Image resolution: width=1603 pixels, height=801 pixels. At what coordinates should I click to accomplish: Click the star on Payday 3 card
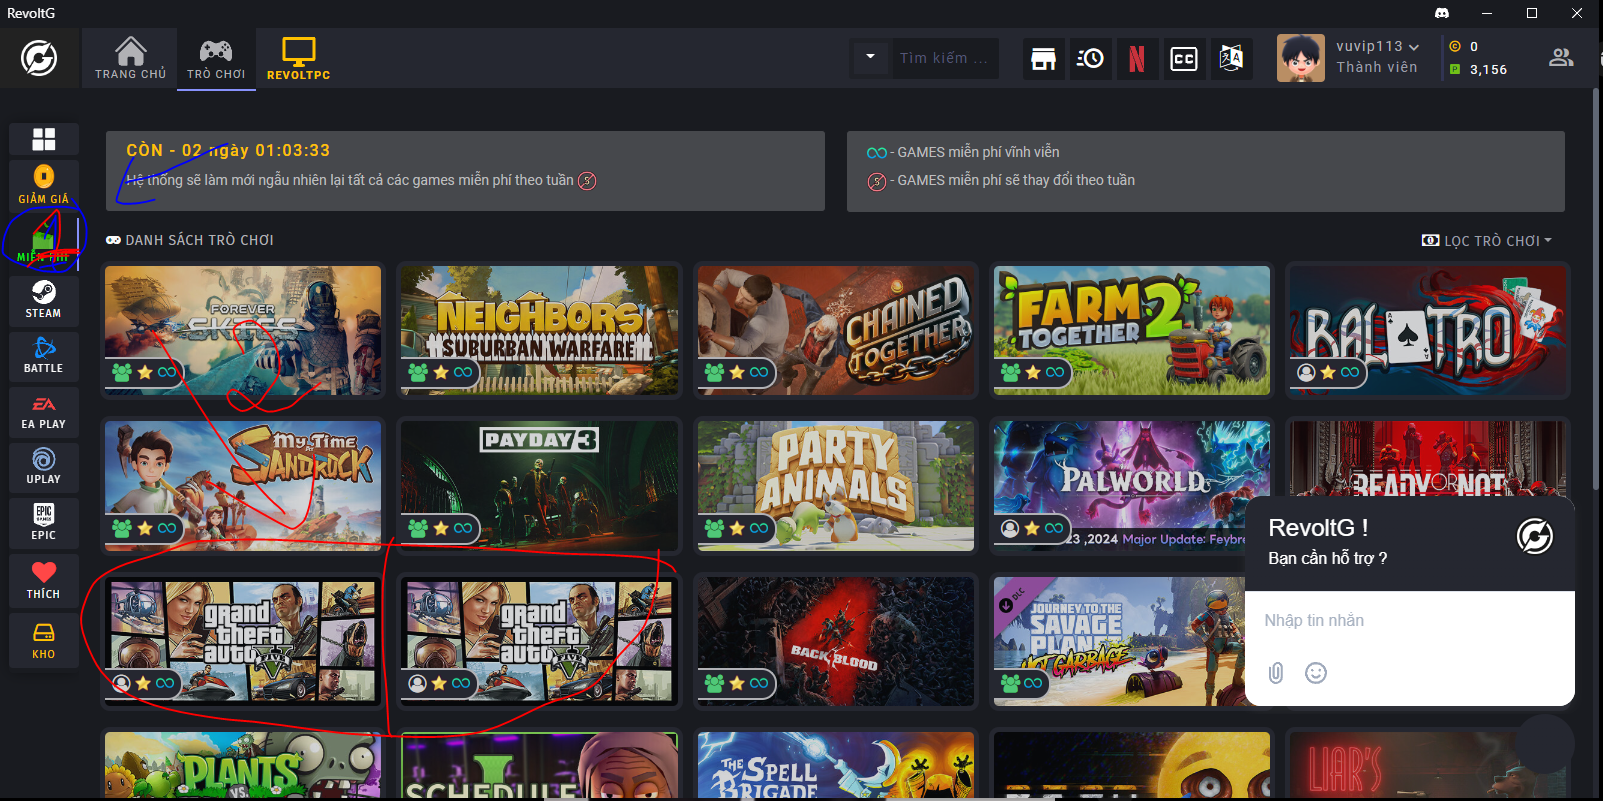[x=441, y=527]
